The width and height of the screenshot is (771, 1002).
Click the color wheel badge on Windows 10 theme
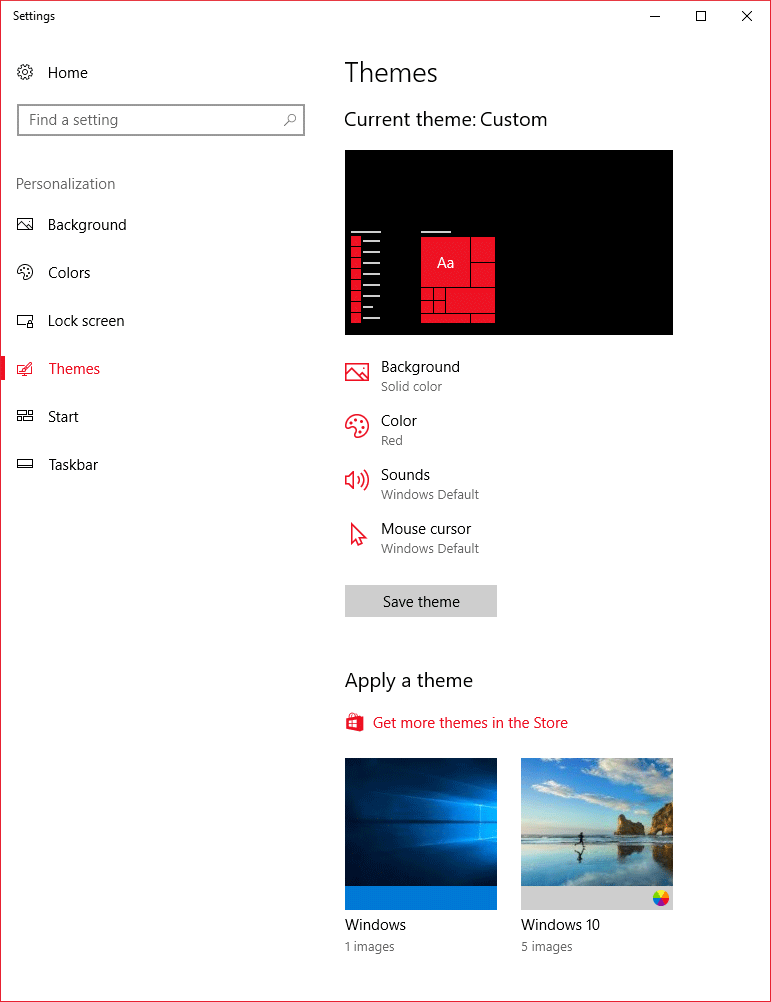(x=660, y=898)
